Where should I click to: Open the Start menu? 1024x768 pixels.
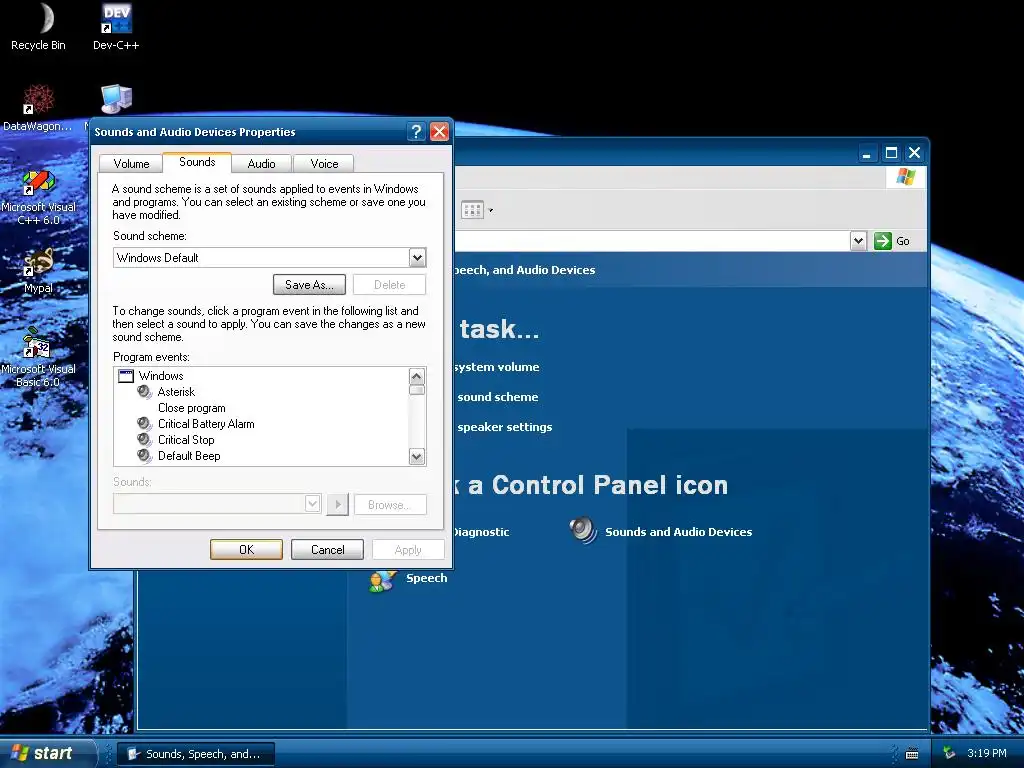coord(44,753)
